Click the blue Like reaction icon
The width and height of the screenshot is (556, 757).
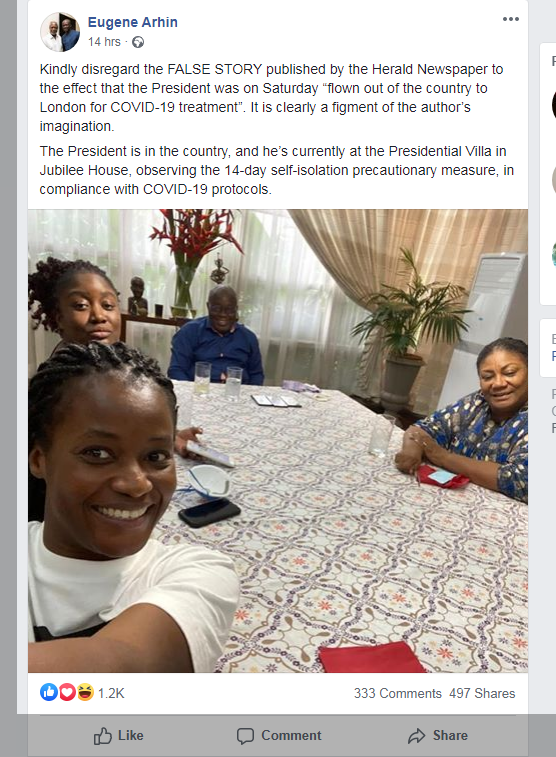pyautogui.click(x=49, y=692)
